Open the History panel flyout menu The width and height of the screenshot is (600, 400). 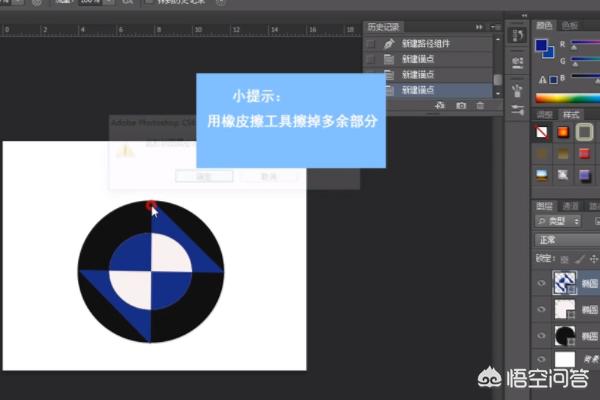[495, 27]
